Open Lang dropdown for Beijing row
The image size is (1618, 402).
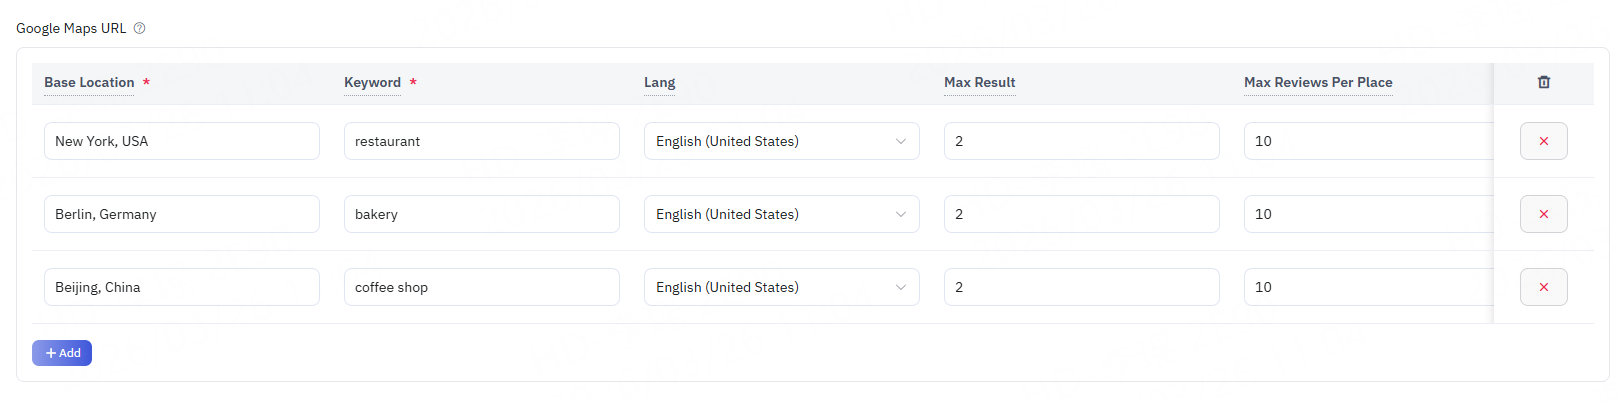(781, 287)
